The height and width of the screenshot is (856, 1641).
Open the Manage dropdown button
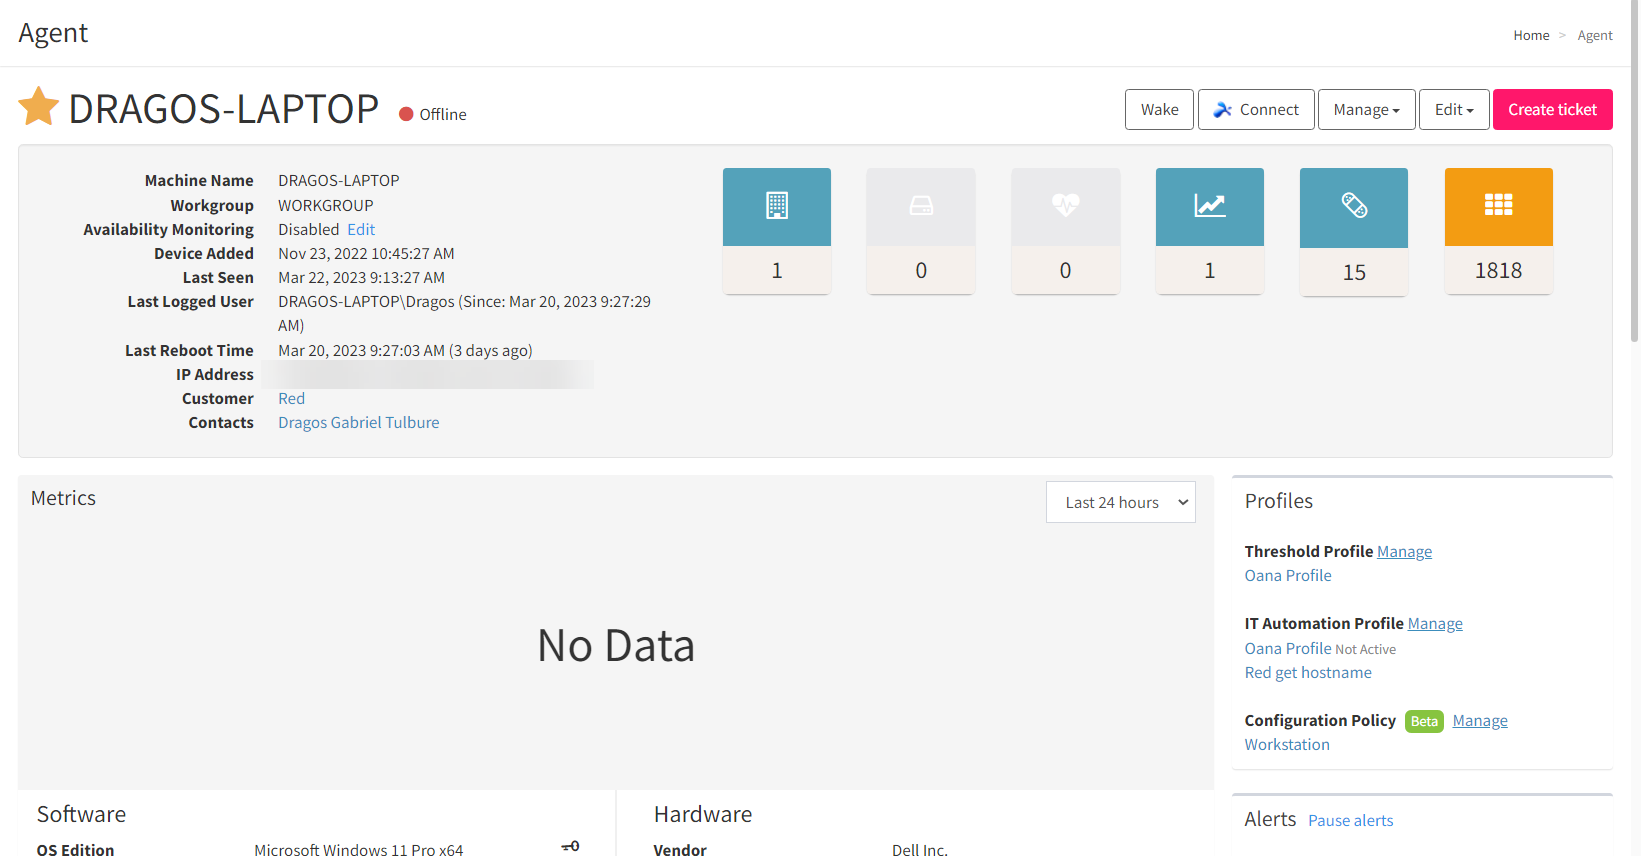coord(1367,110)
